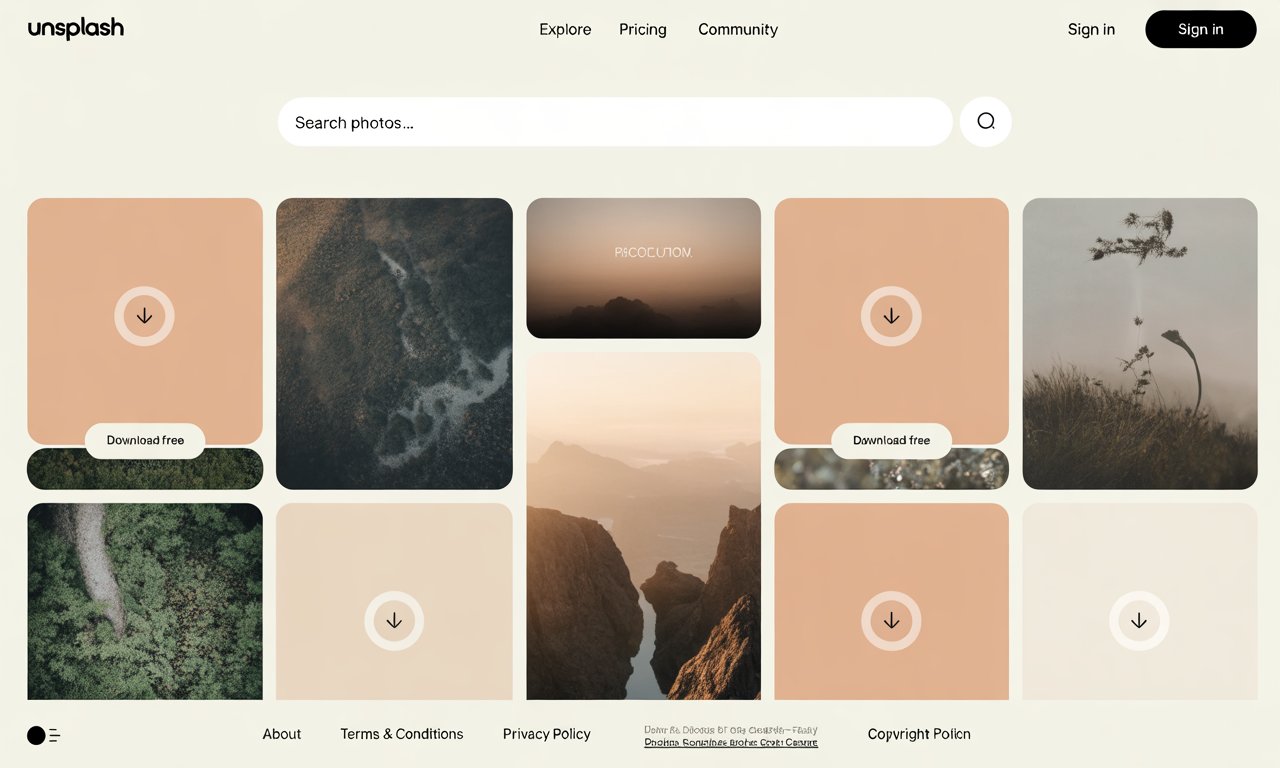The height and width of the screenshot is (768, 1280).
Task: Open the Copyright Policy footer link
Action: [x=919, y=734]
